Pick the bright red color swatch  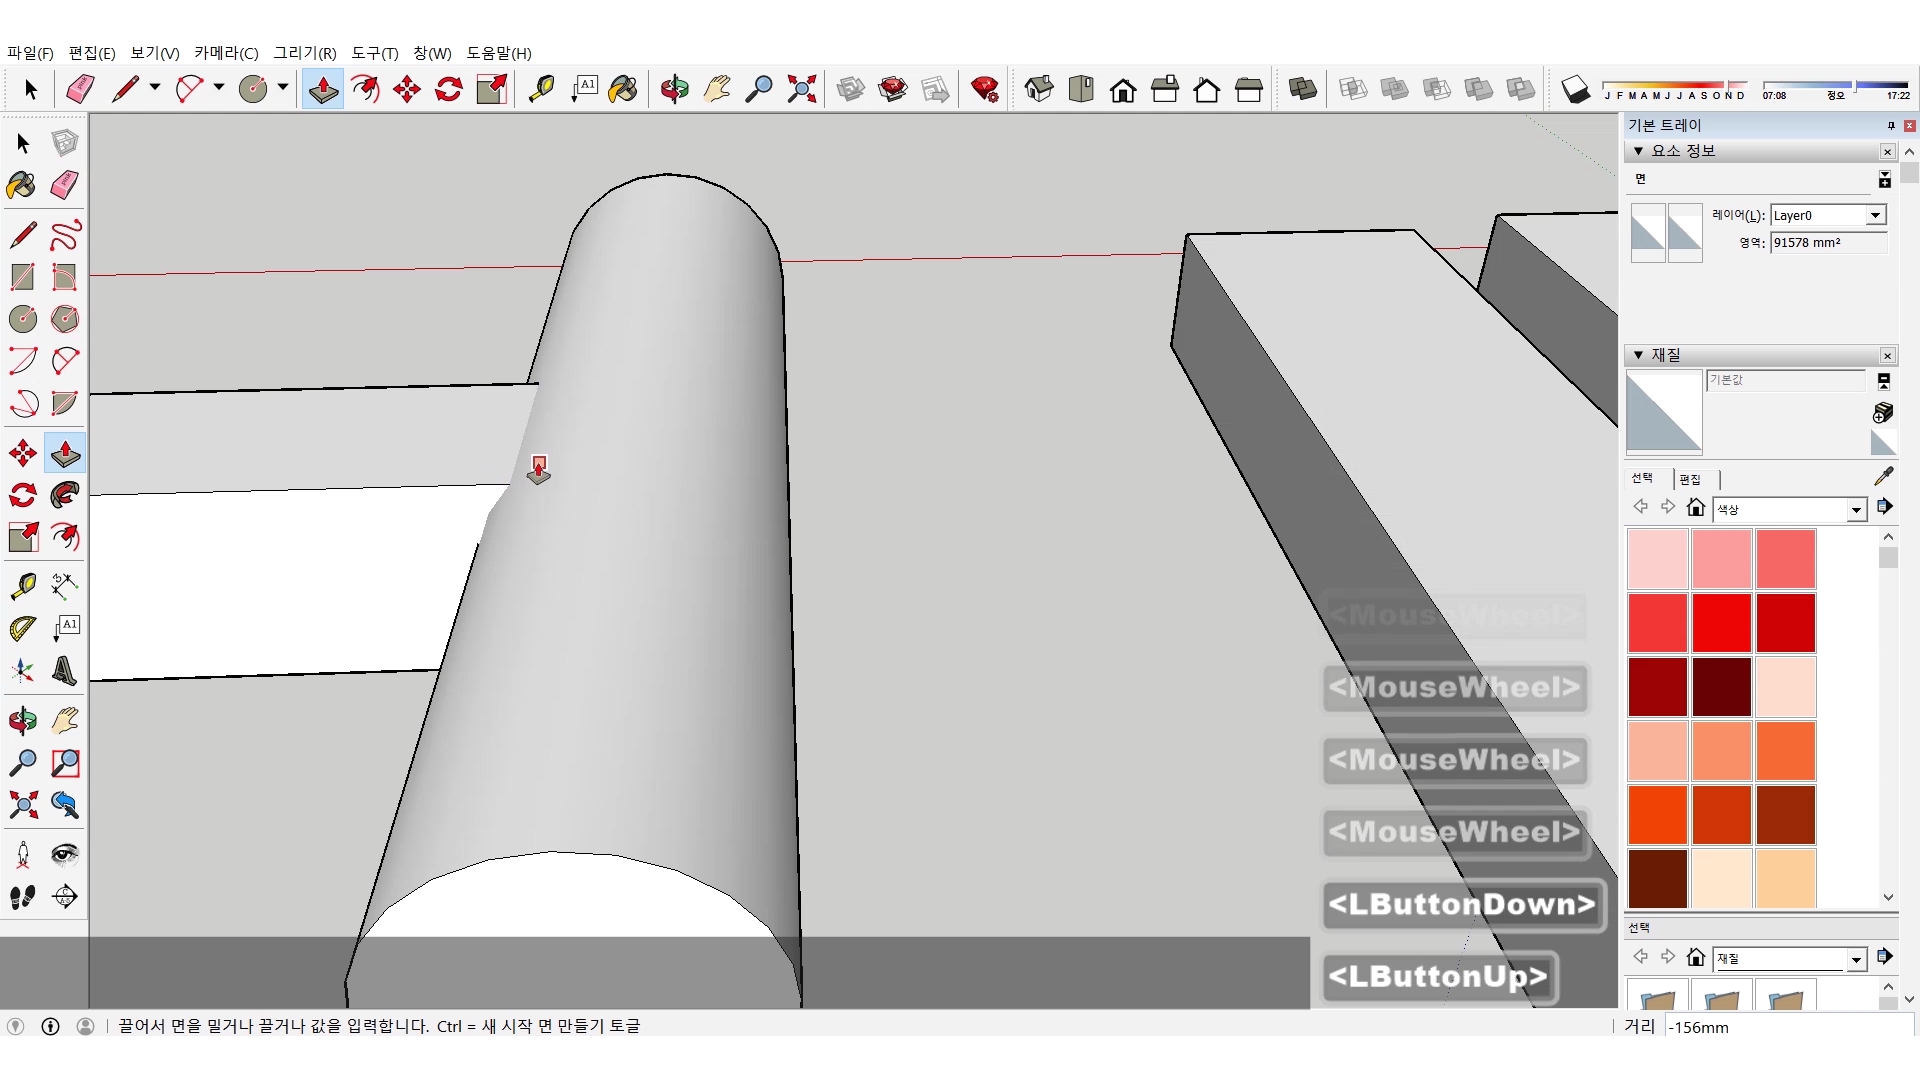[1721, 622]
